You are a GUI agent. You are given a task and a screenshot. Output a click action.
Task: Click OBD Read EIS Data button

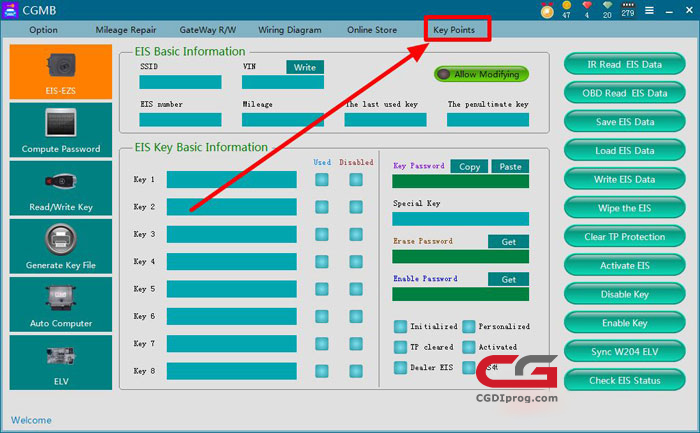(625, 93)
